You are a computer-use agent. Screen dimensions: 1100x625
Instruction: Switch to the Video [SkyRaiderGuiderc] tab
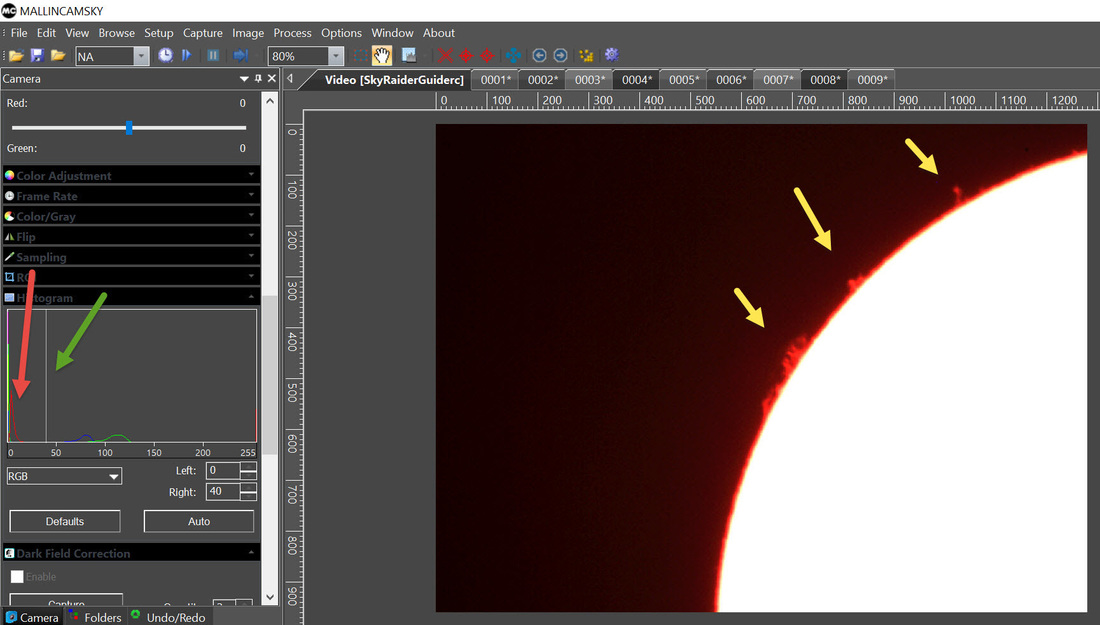[x=394, y=80]
